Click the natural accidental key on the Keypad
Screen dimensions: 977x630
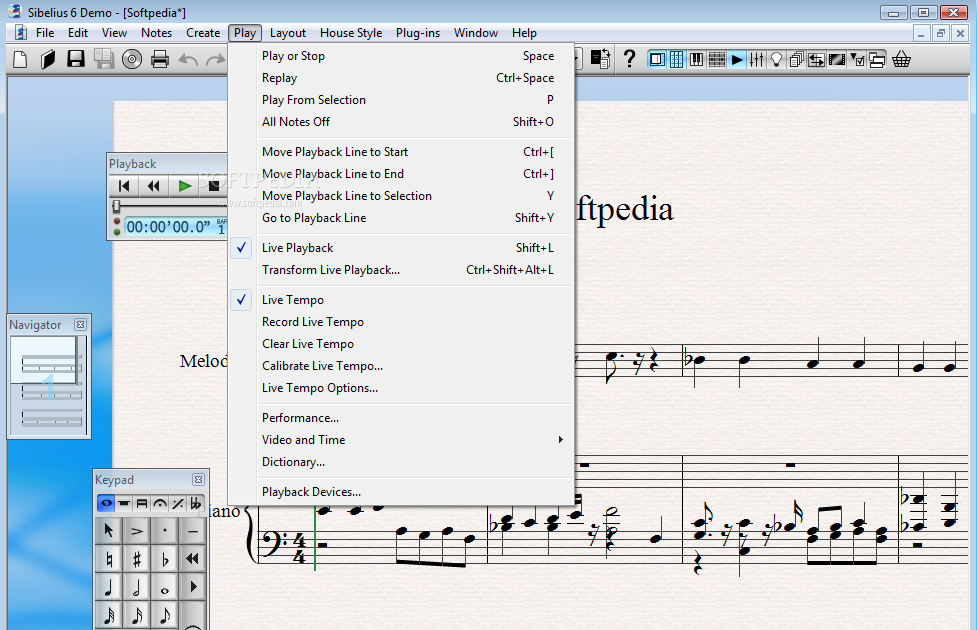point(109,560)
